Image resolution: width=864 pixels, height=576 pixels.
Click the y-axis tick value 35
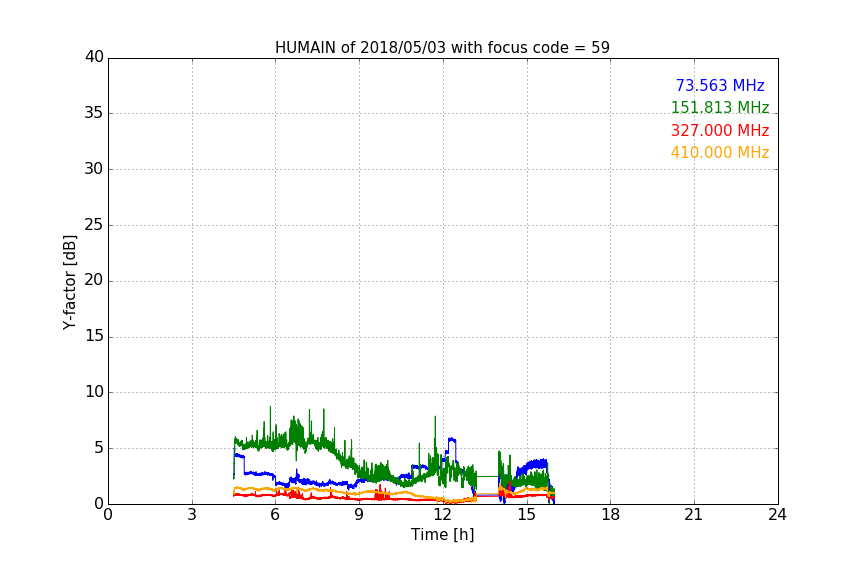click(94, 113)
